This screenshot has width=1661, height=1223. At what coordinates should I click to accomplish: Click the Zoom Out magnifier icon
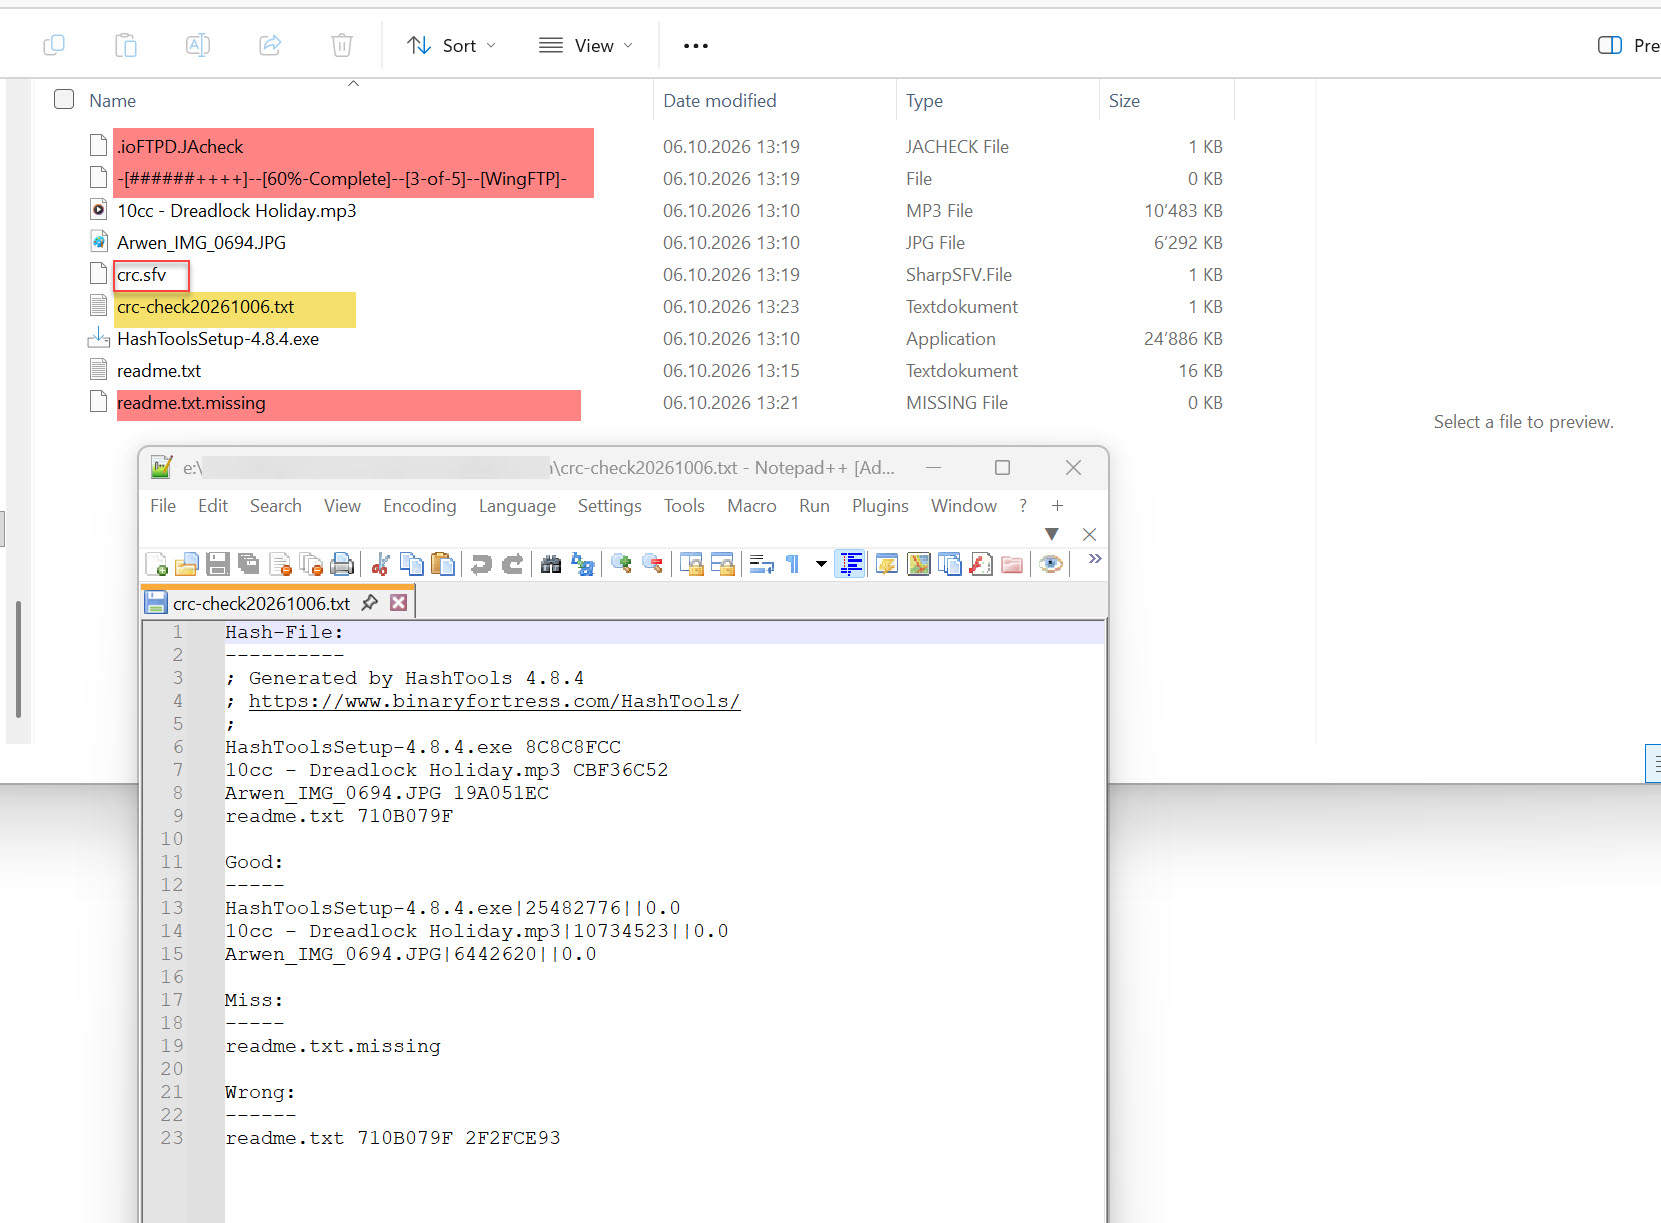coord(653,564)
